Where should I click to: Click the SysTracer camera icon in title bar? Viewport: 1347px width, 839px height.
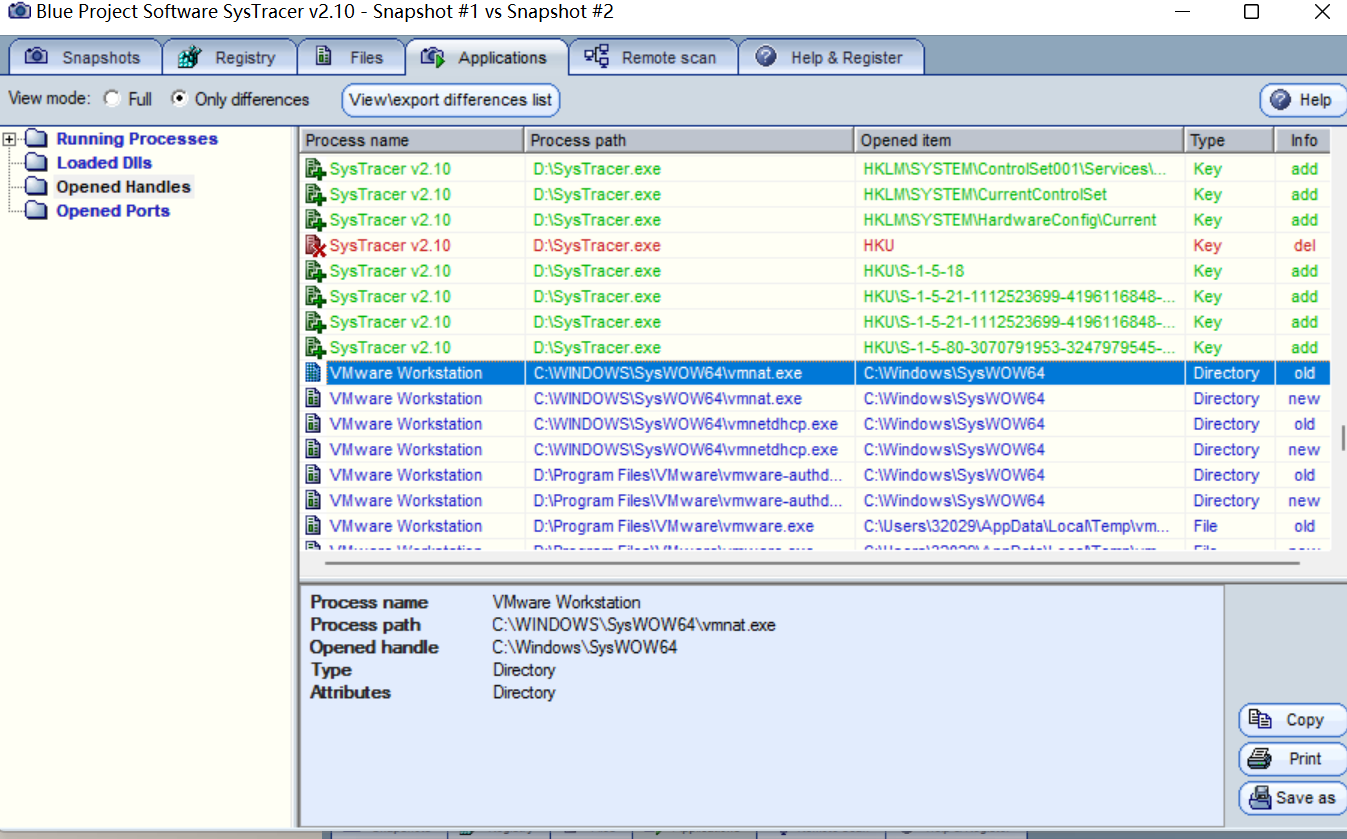coord(18,12)
